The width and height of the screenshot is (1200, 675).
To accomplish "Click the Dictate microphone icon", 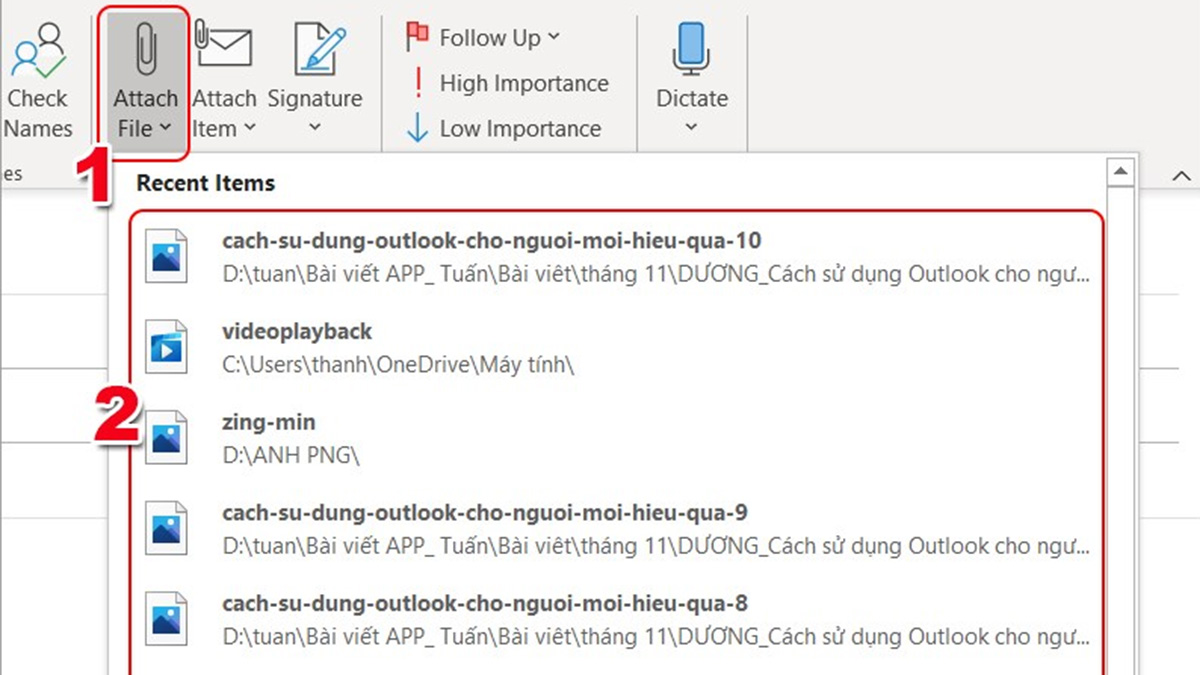I will pyautogui.click(x=691, y=48).
